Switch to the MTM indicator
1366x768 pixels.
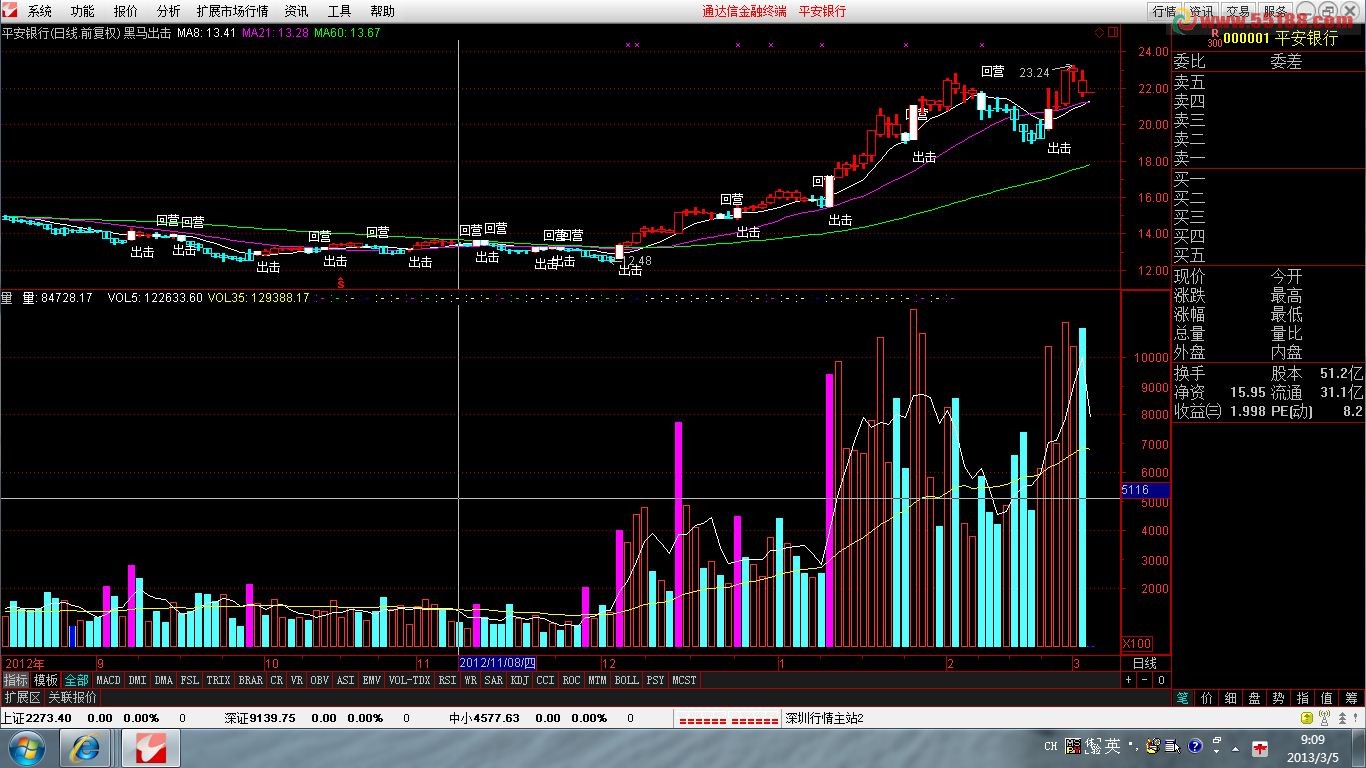(x=597, y=680)
